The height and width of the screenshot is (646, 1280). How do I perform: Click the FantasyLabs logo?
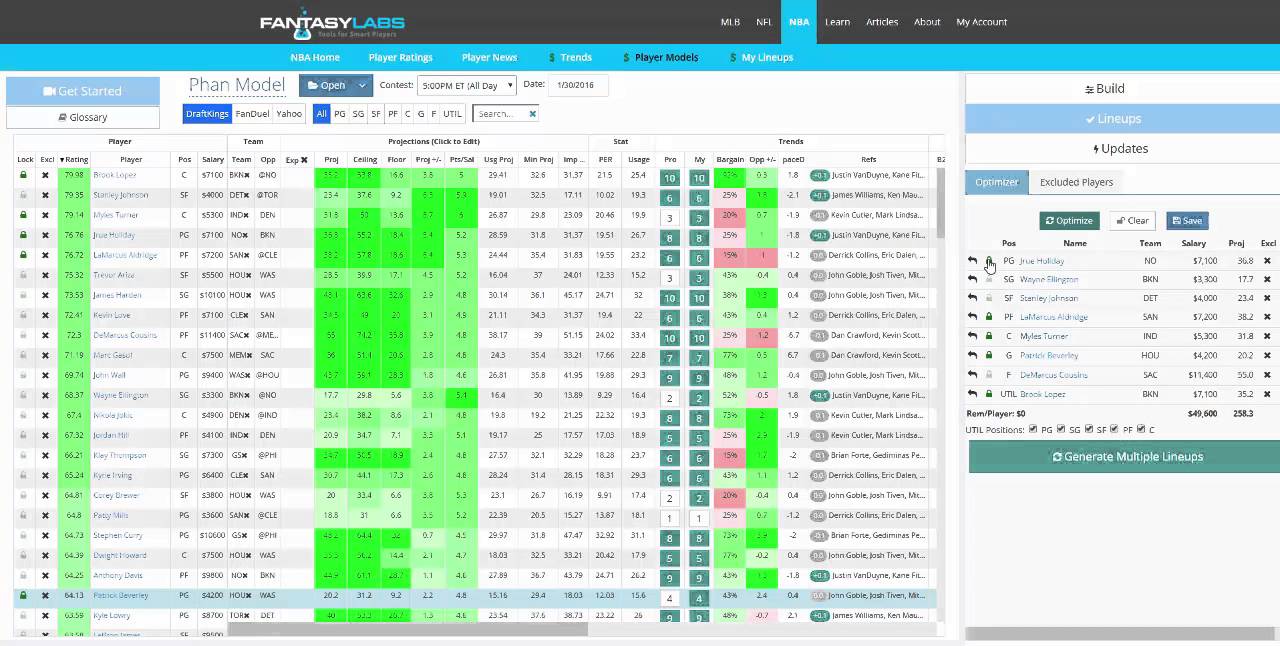(x=332, y=22)
